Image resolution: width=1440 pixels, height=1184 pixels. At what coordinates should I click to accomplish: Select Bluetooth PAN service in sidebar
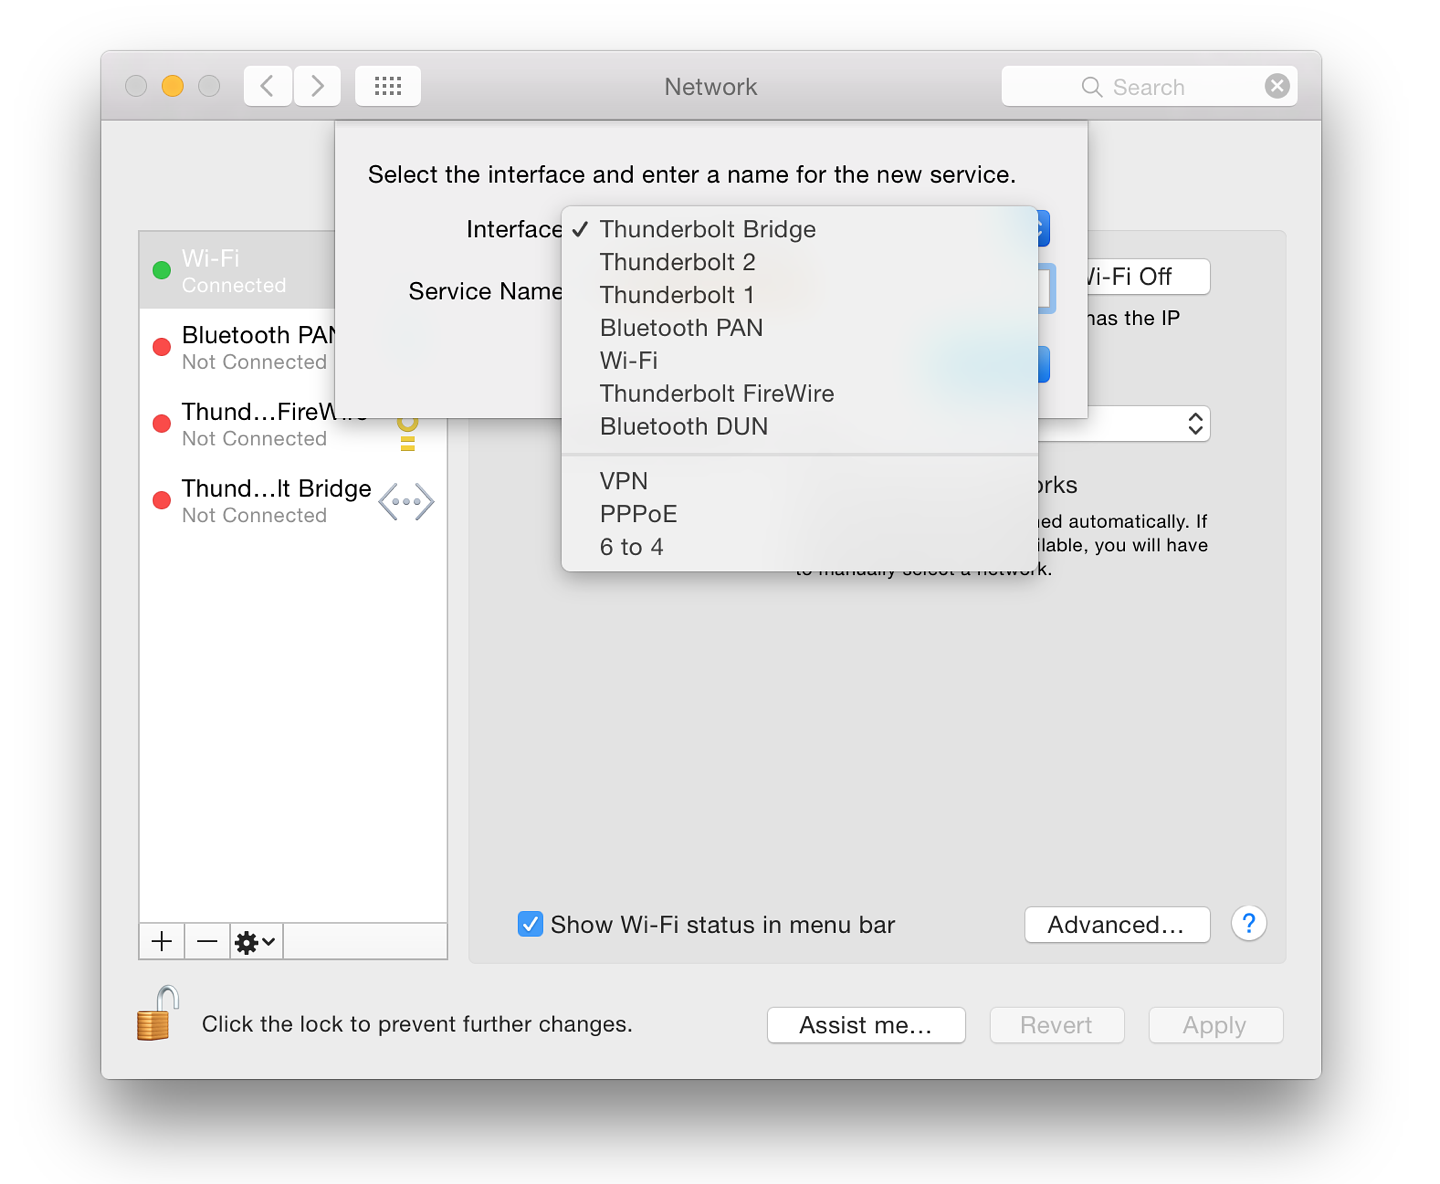coord(238,347)
